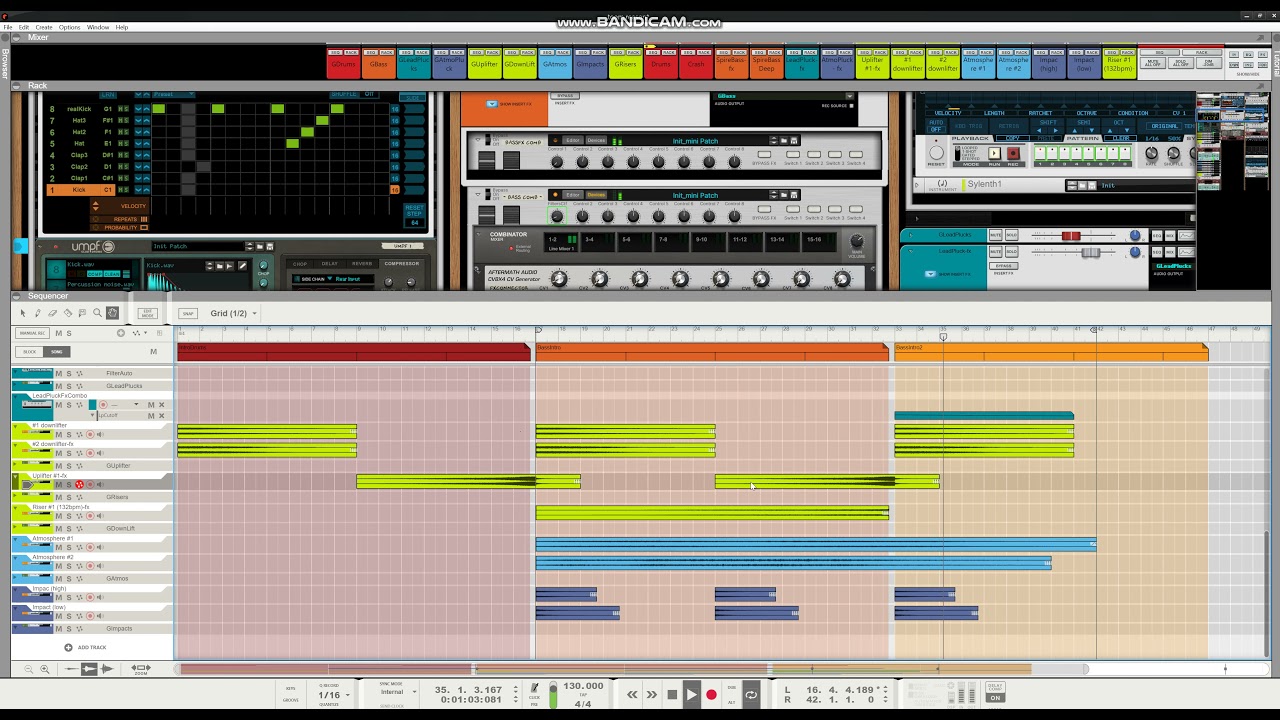Collapse the LeadPluckFxCombo track
Screen dimensions: 1280x720
pyautogui.click(x=16, y=396)
